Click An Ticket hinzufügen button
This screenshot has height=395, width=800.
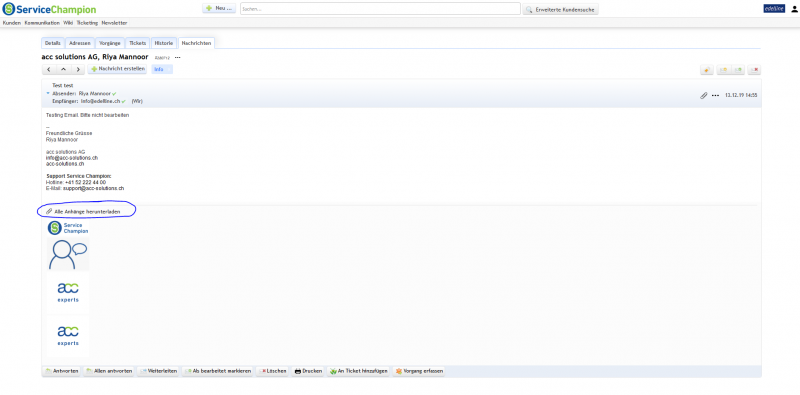[x=359, y=371]
